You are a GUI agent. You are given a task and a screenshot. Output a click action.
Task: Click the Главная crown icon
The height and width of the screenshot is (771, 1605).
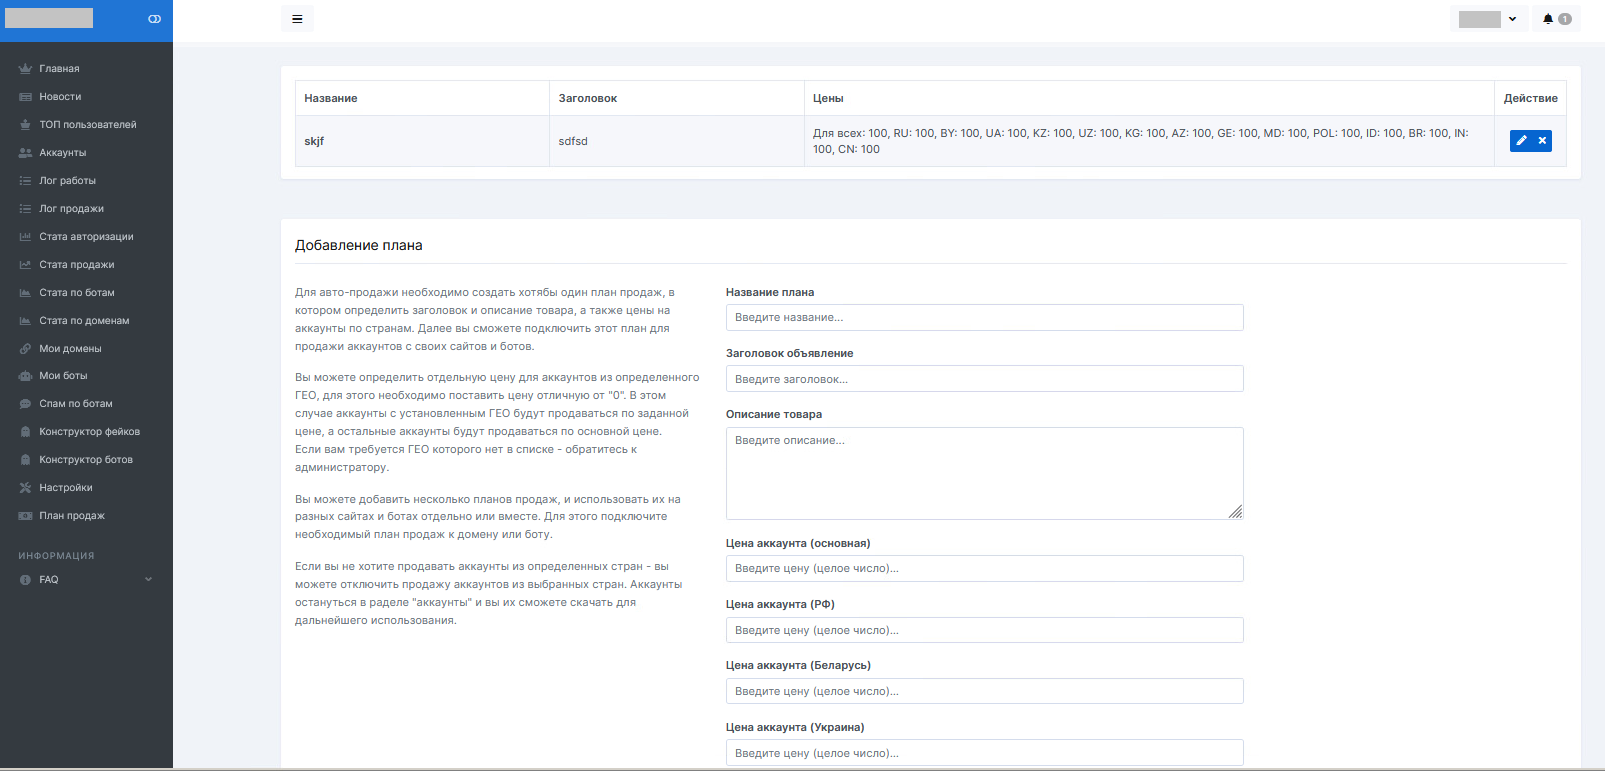tap(25, 69)
